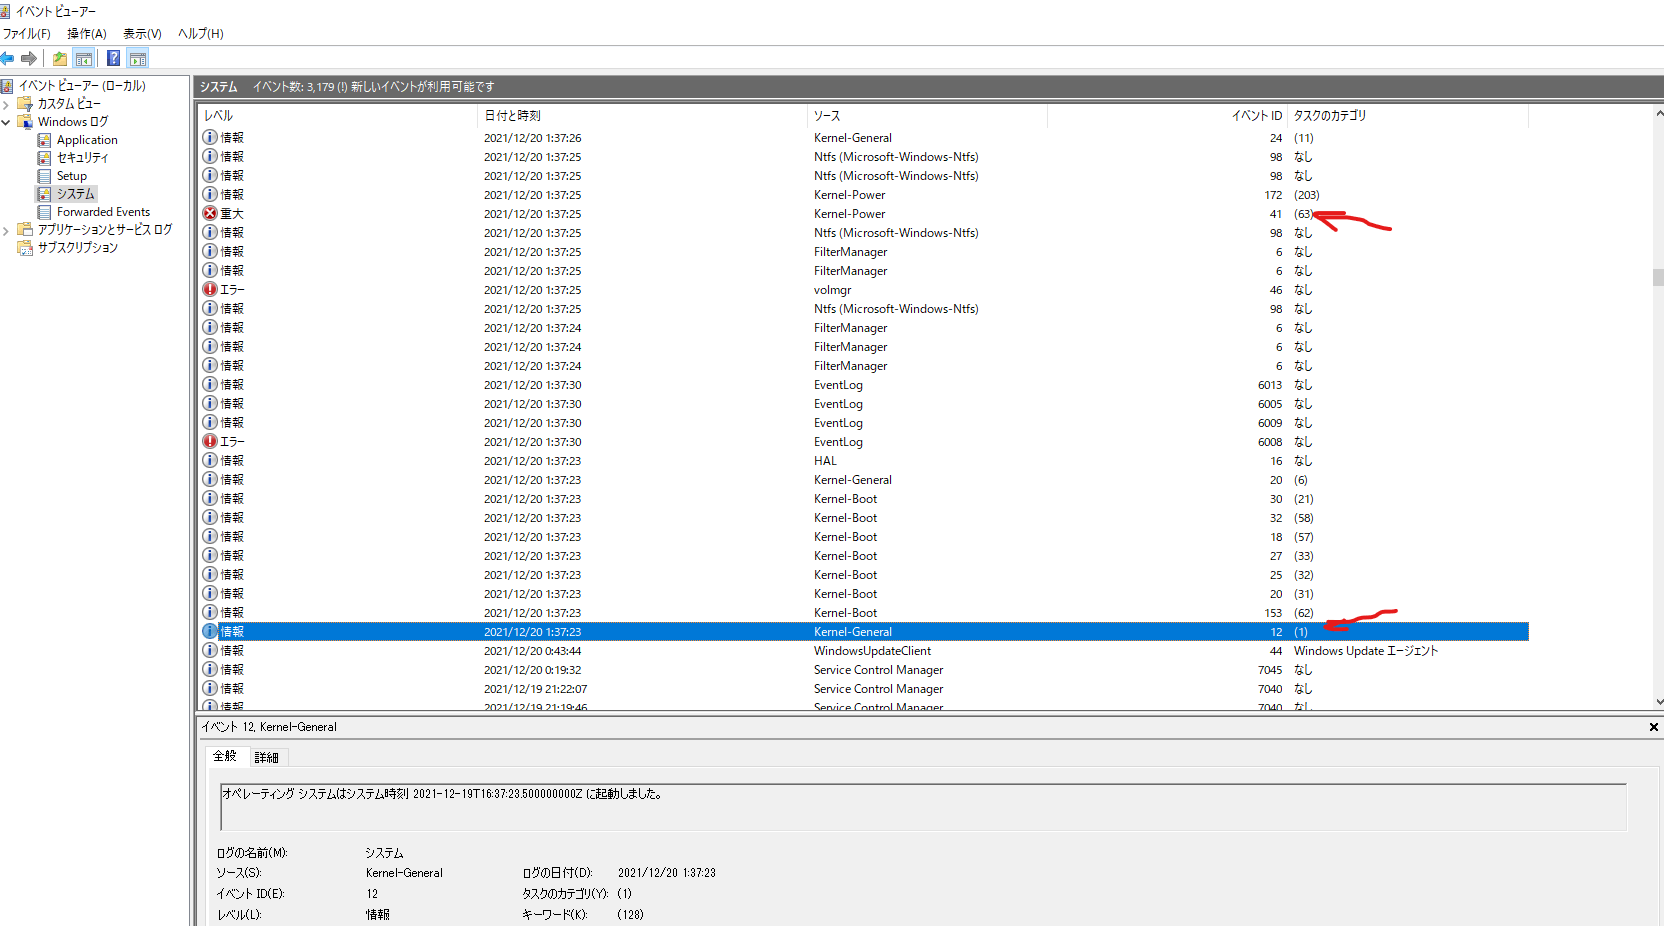Open the 操作(A) menu
This screenshot has height=926, width=1664.
click(x=87, y=33)
